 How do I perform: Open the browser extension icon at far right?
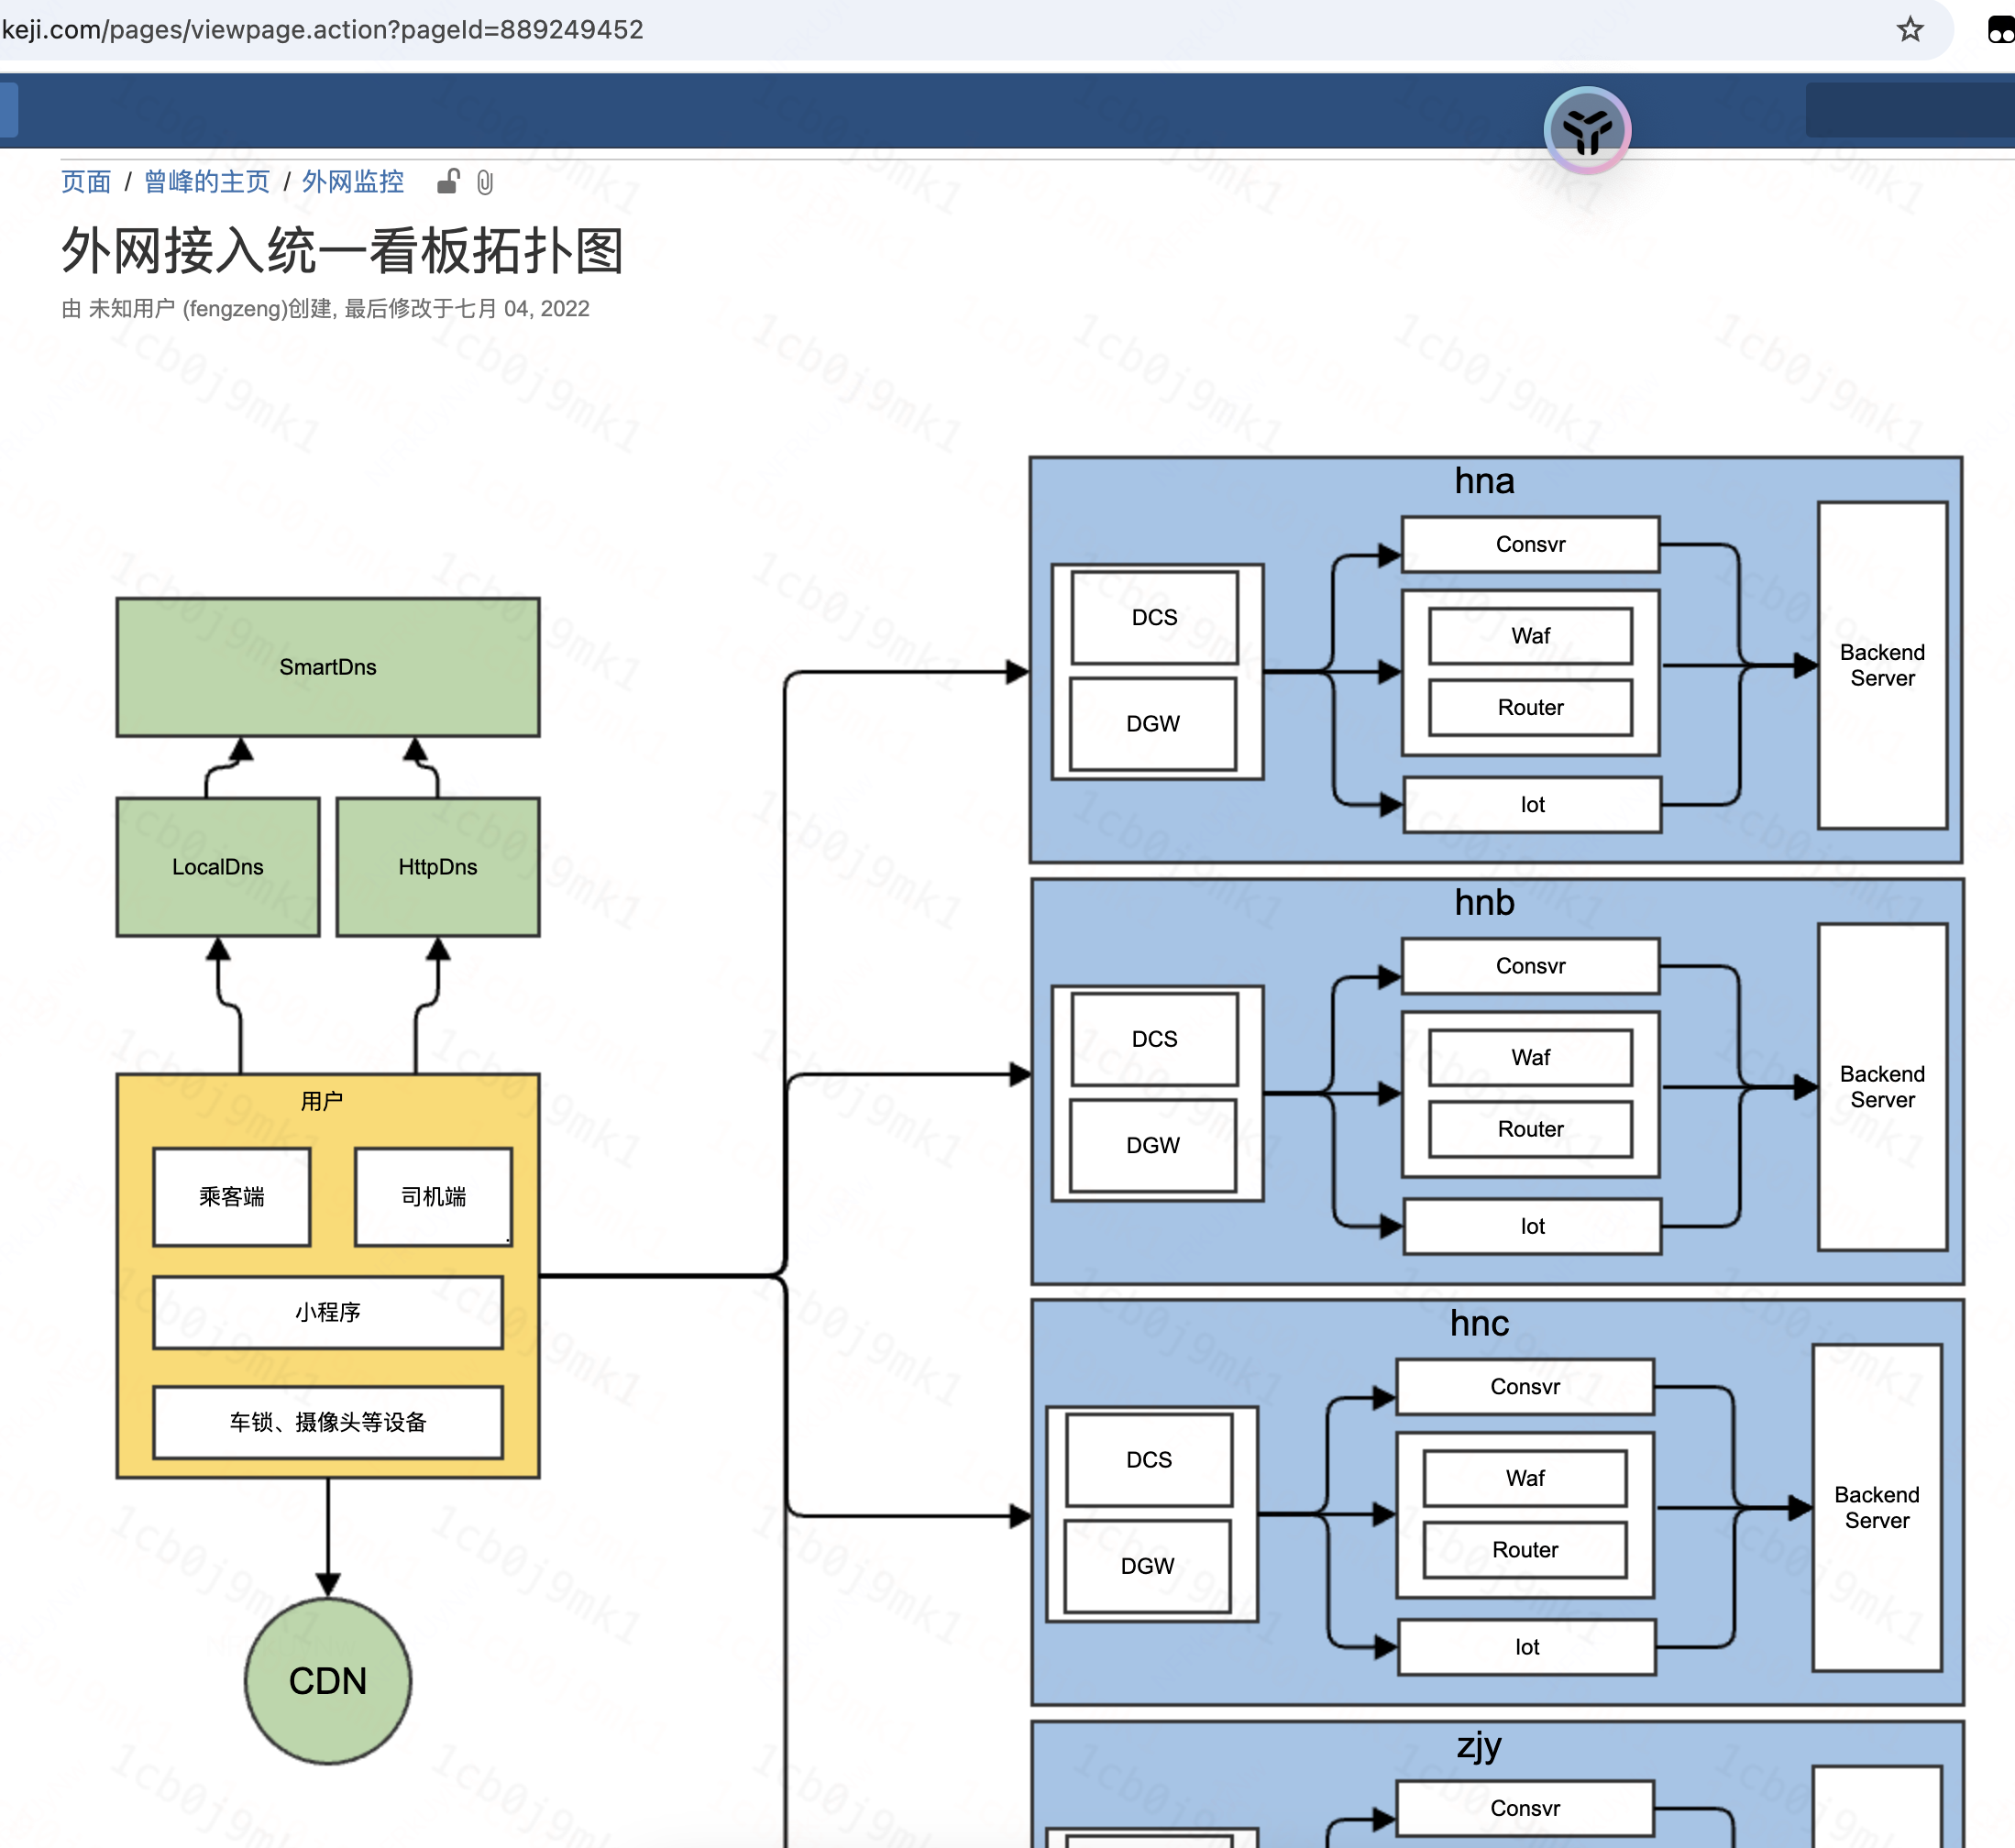click(x=2000, y=30)
